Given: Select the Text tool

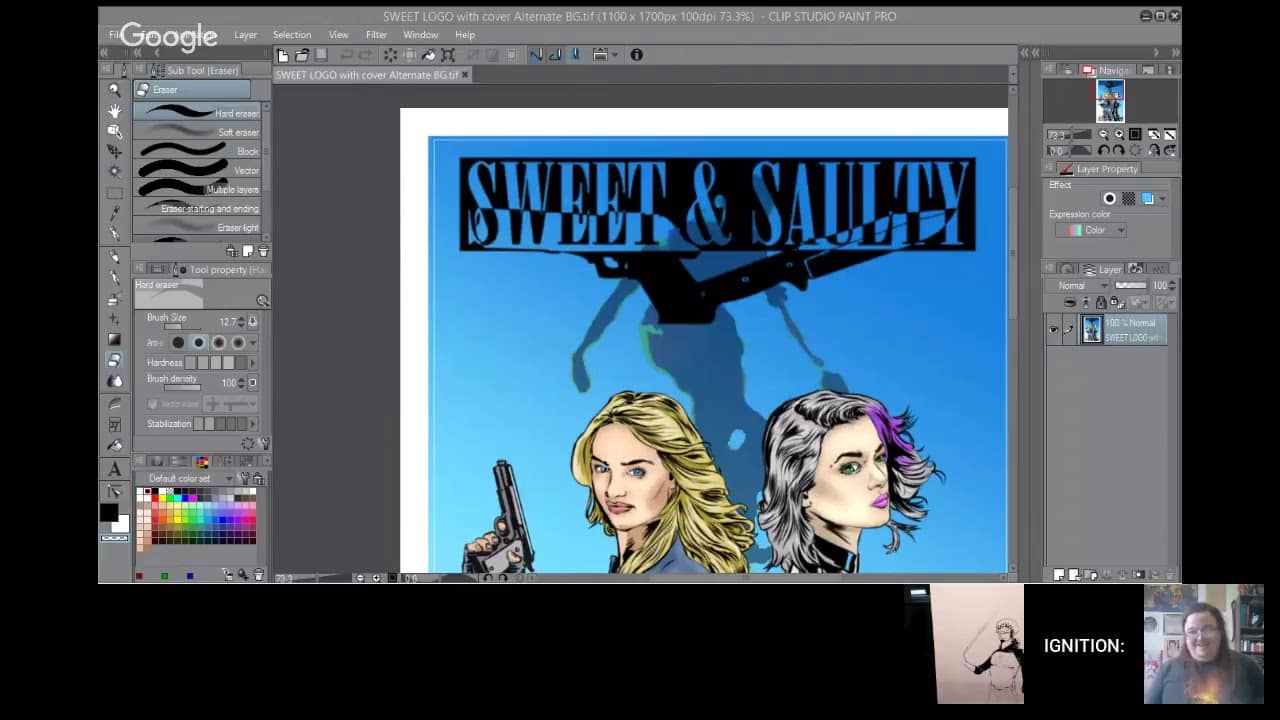Looking at the screenshot, I should tap(114, 470).
